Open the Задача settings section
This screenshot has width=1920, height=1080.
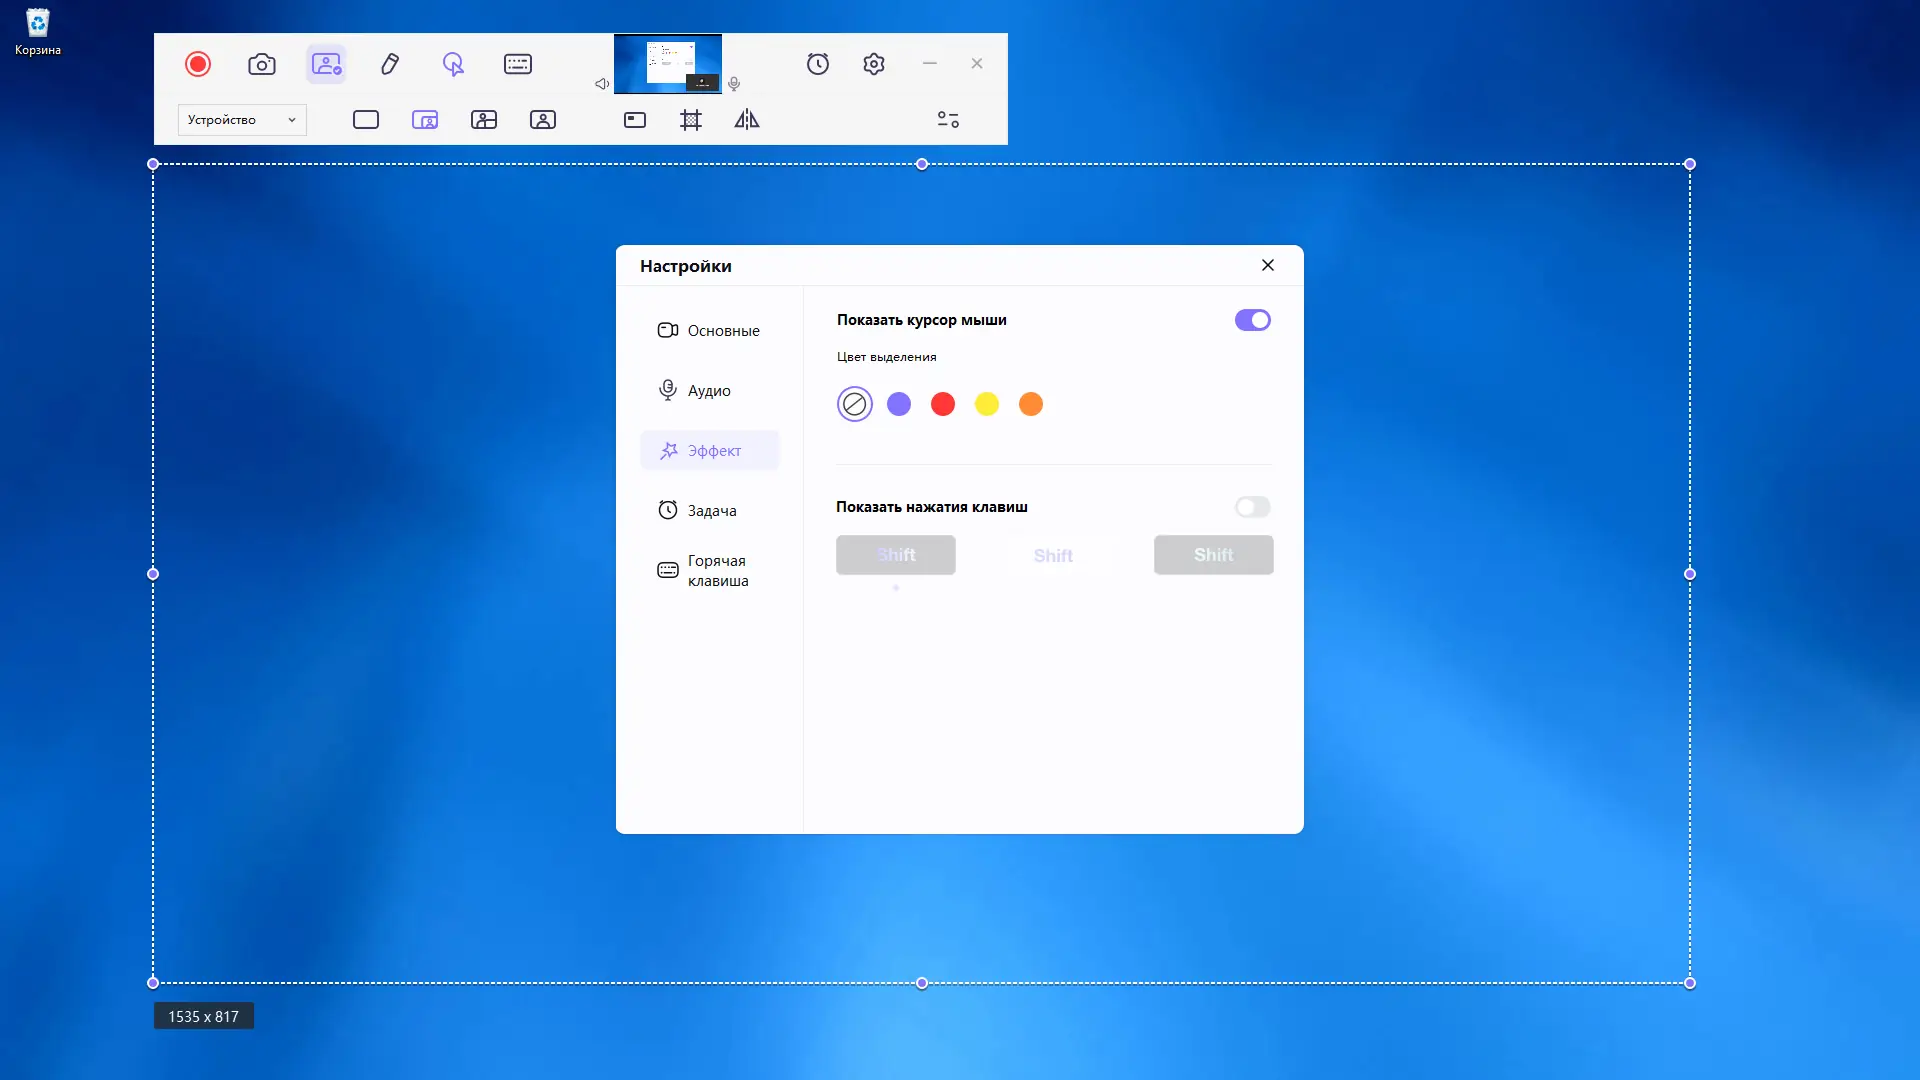[711, 511]
